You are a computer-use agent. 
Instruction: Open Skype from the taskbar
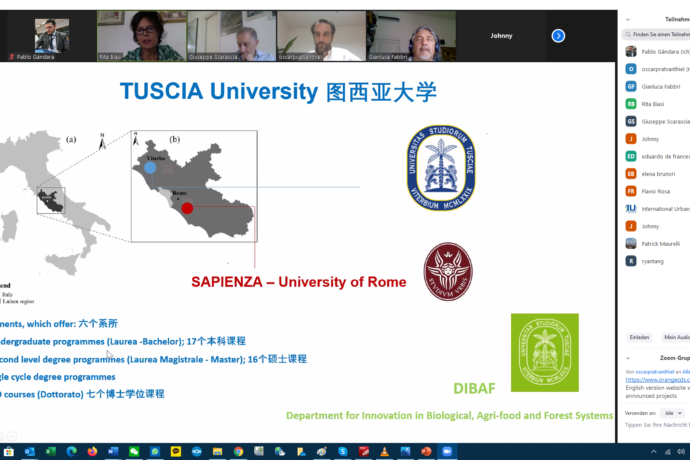pyautogui.click(x=342, y=452)
